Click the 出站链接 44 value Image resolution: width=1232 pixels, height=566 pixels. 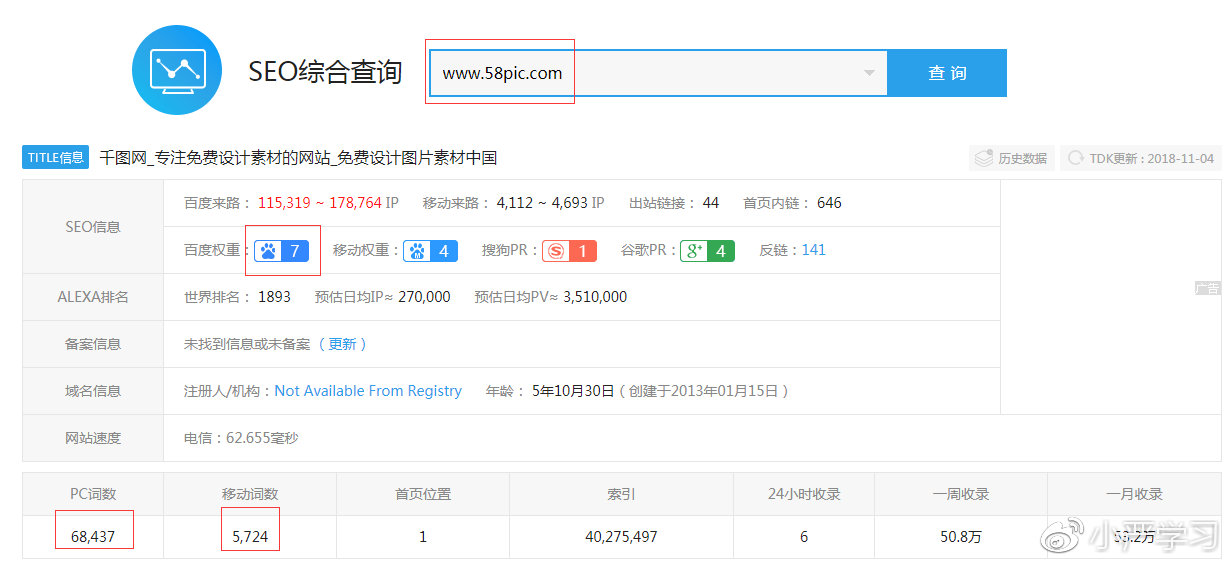711,203
